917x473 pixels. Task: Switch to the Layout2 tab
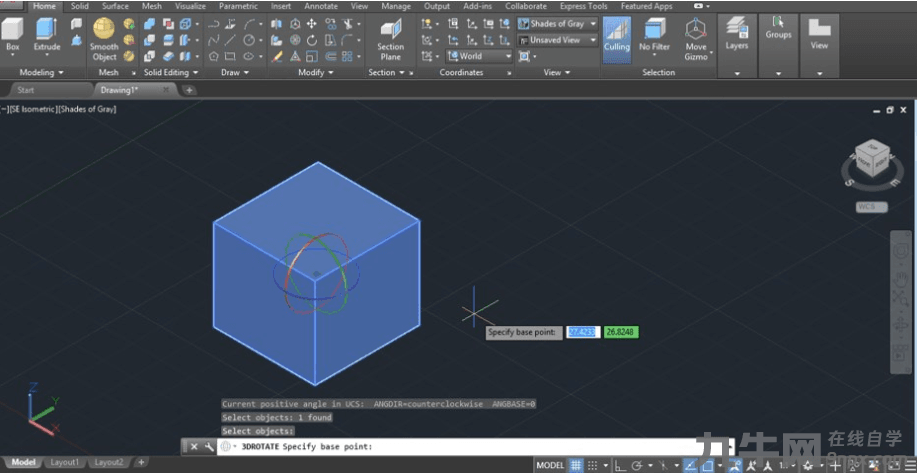109,462
